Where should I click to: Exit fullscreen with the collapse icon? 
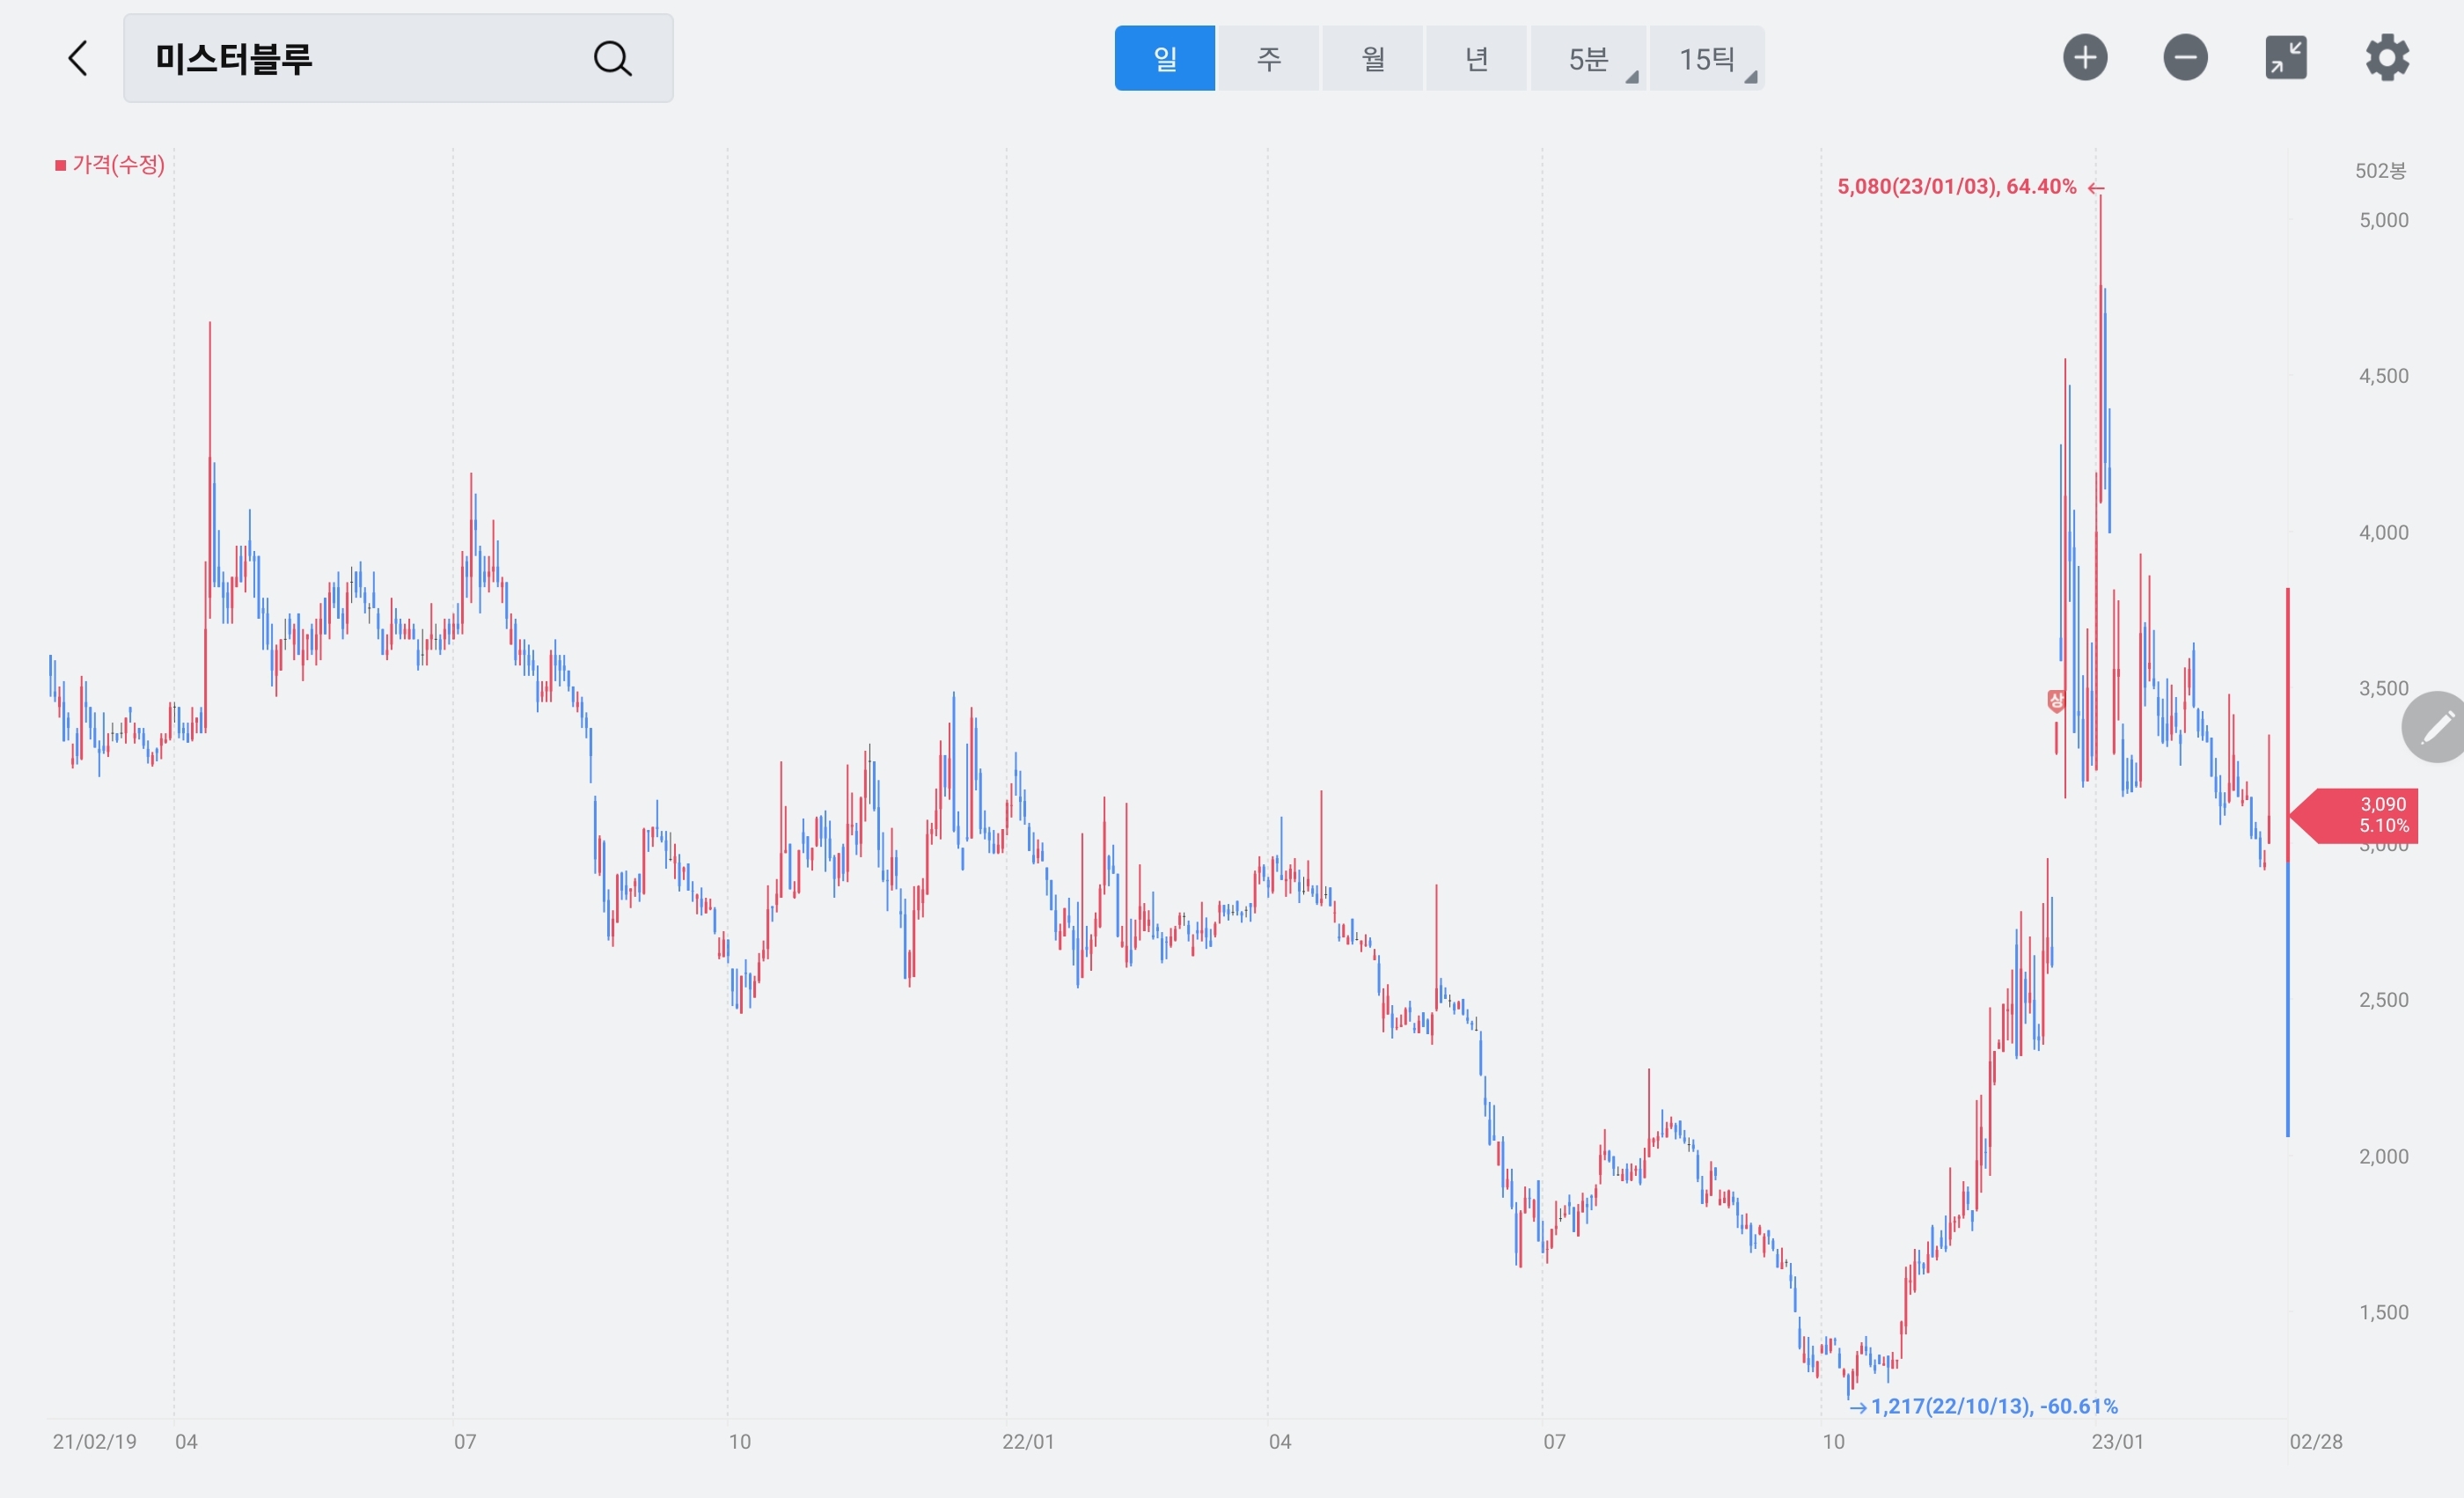pos(2286,57)
